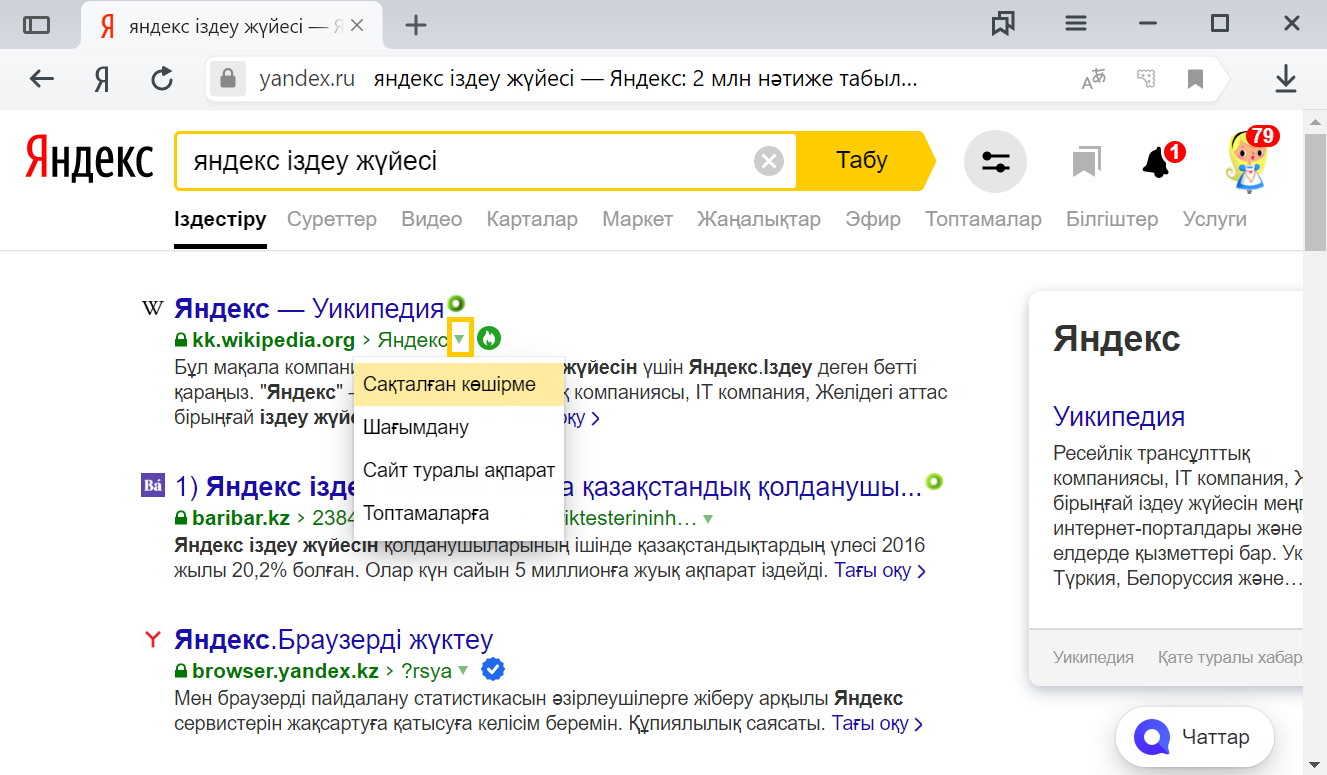Expand dropdown arrow next to browser.yandex.kz ?rsya
The width and height of the screenshot is (1327, 775).
tap(463, 670)
